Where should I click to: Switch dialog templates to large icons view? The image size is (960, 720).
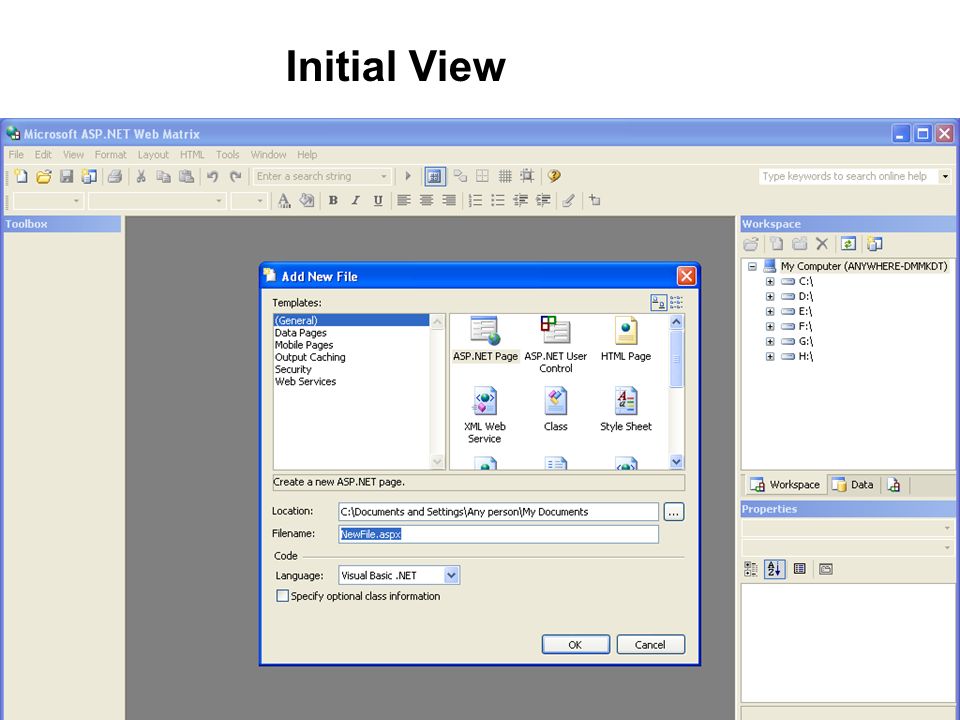pyautogui.click(x=659, y=302)
